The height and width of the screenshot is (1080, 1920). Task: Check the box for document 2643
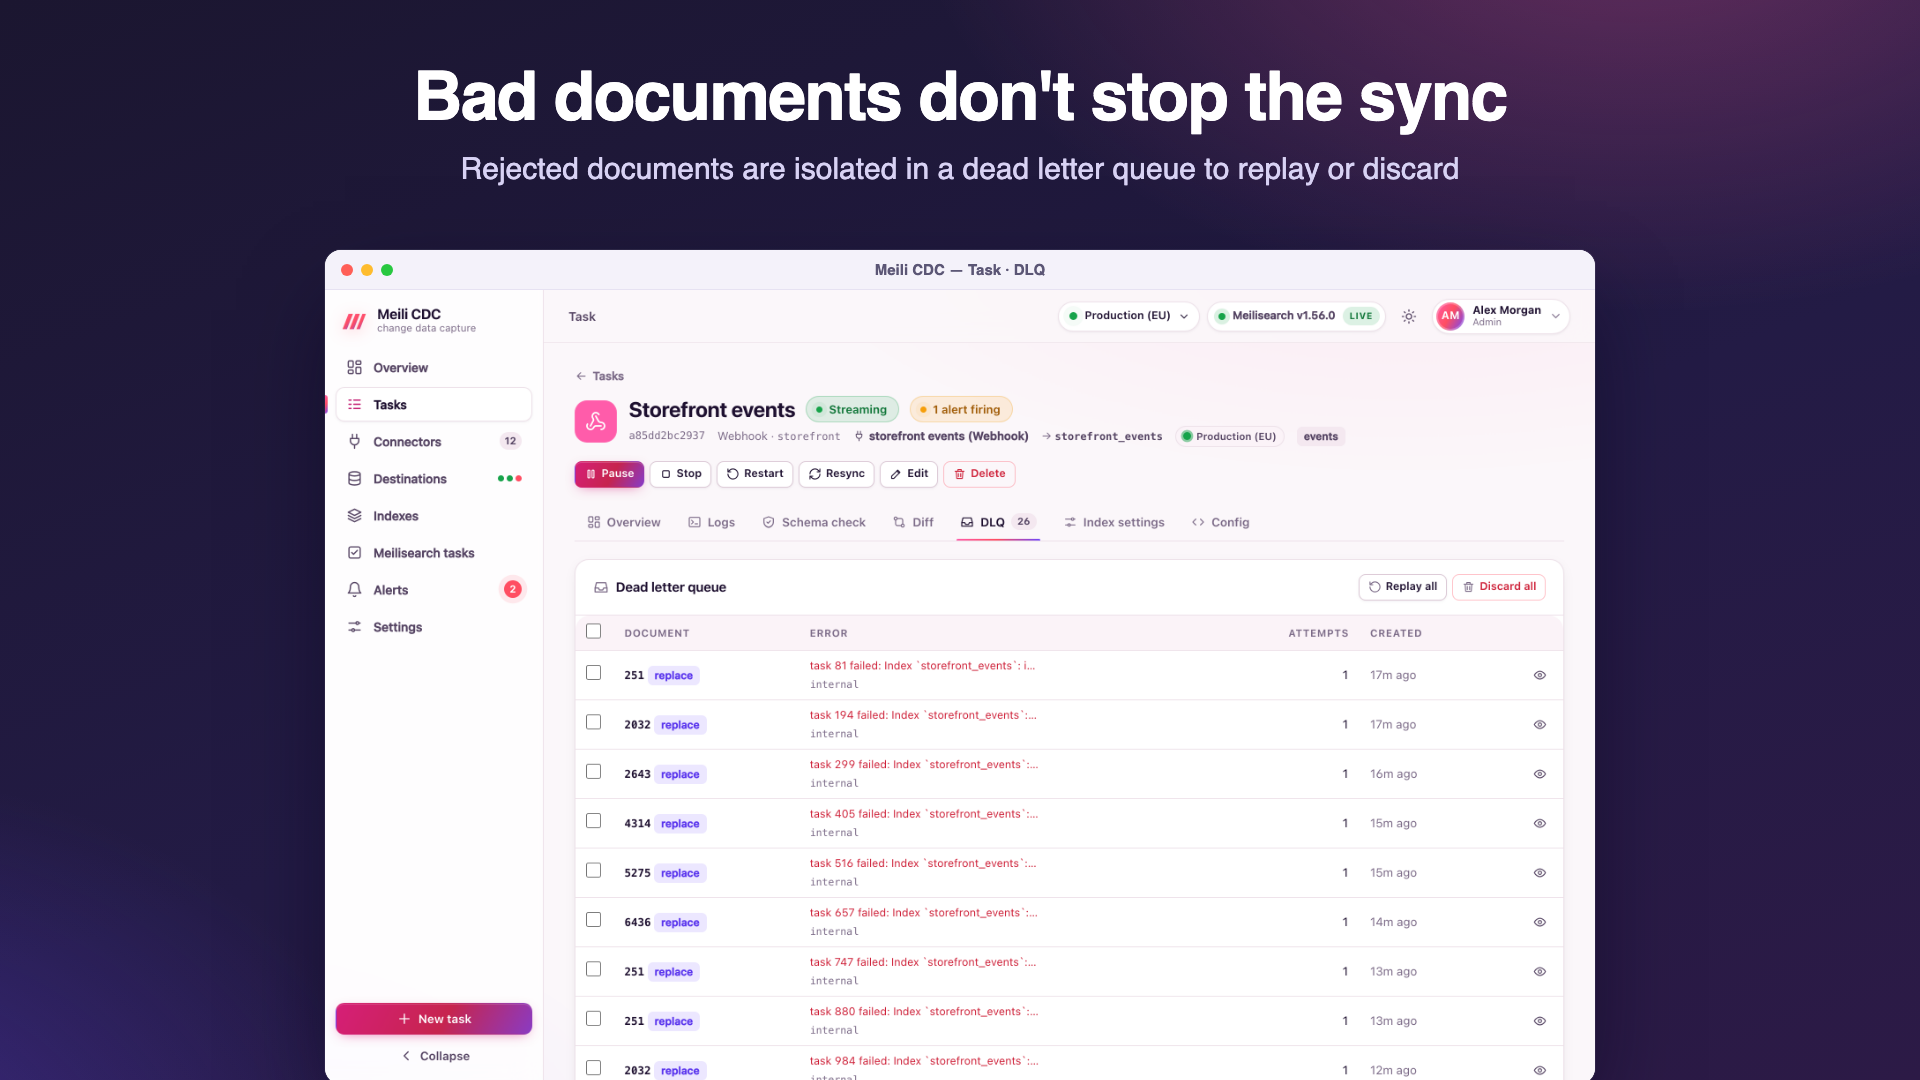(x=594, y=772)
